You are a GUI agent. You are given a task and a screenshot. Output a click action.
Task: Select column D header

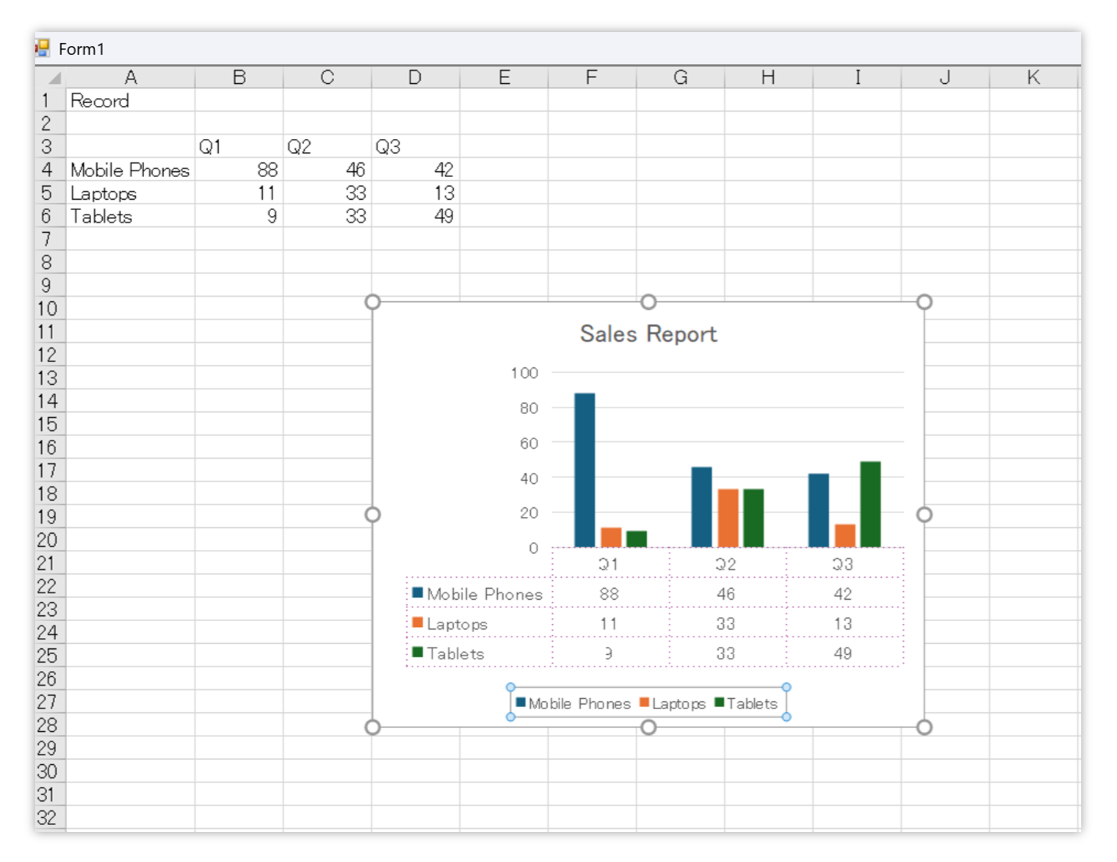click(x=415, y=77)
